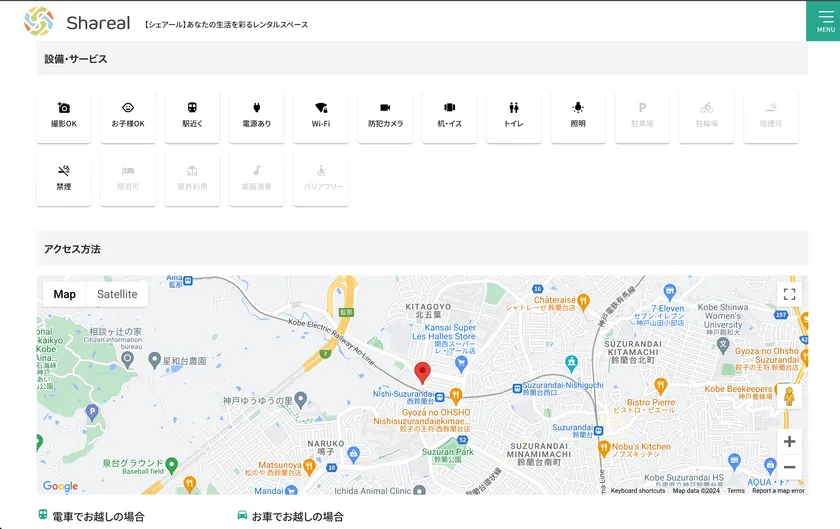Click the Wi-Fi amenity icon
This screenshot has height=529, width=840.
(321, 116)
